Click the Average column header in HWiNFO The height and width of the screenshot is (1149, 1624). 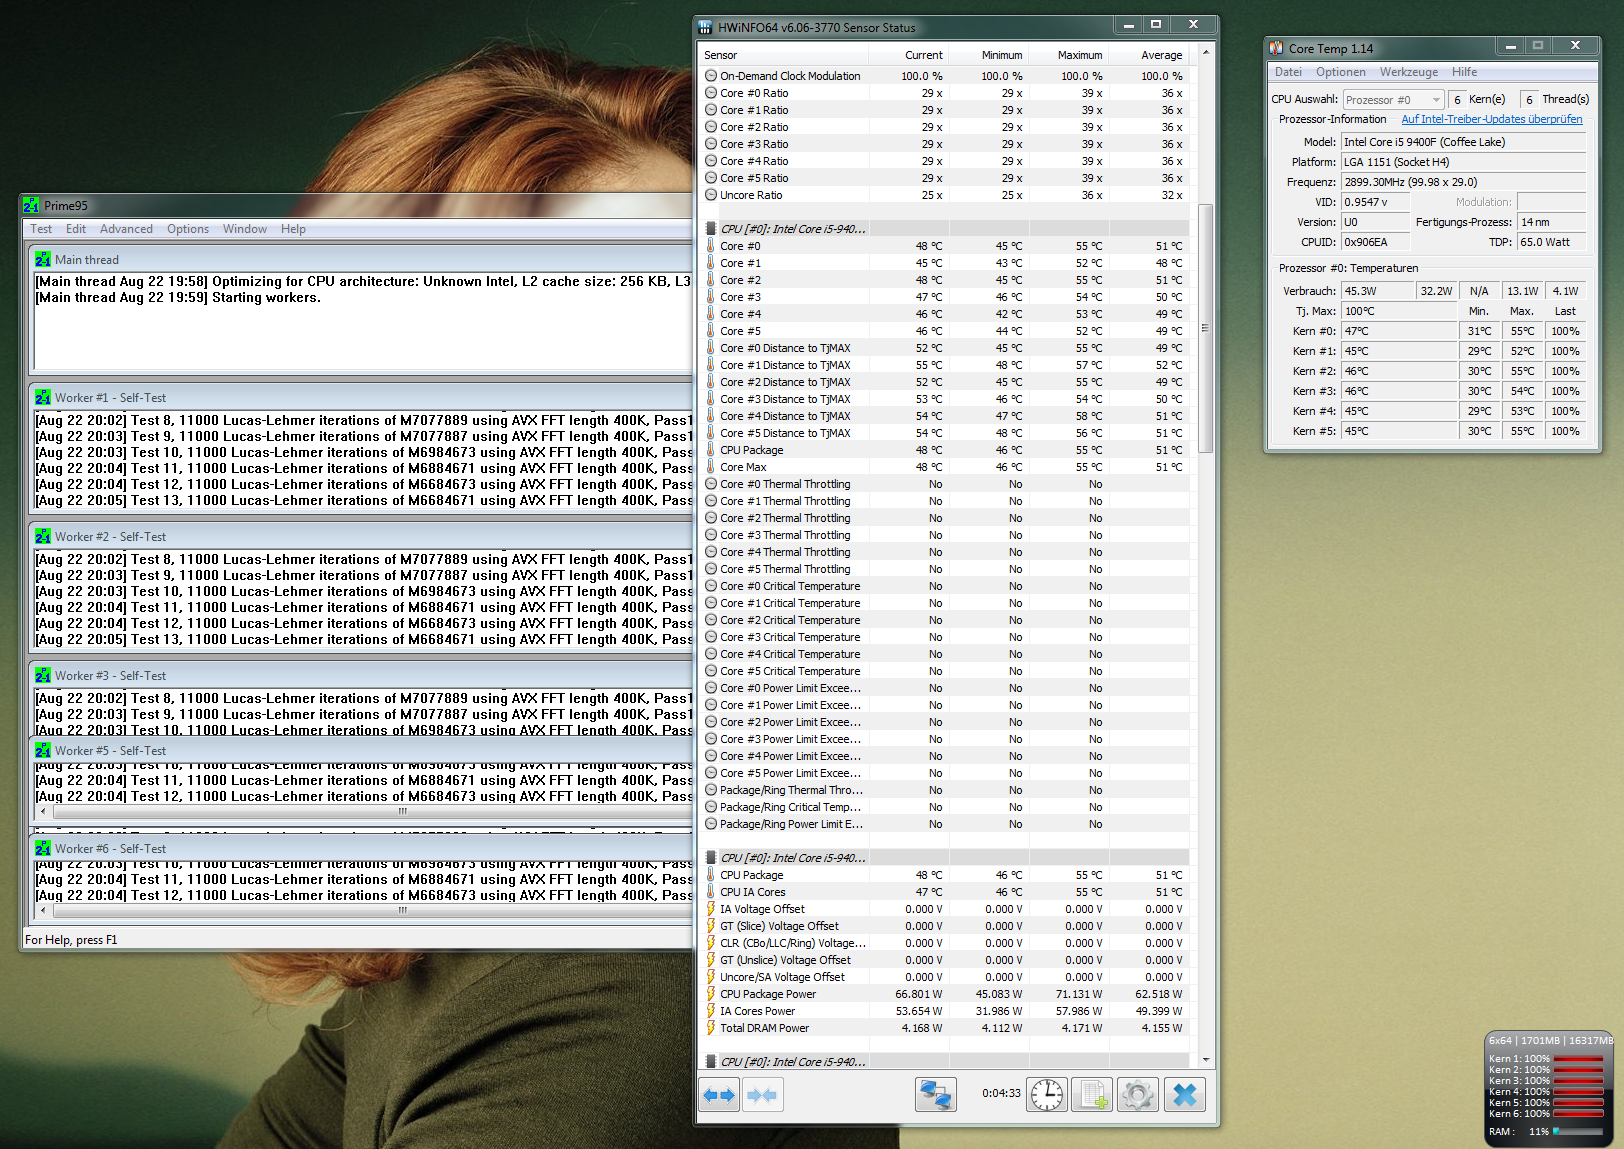click(x=1148, y=55)
